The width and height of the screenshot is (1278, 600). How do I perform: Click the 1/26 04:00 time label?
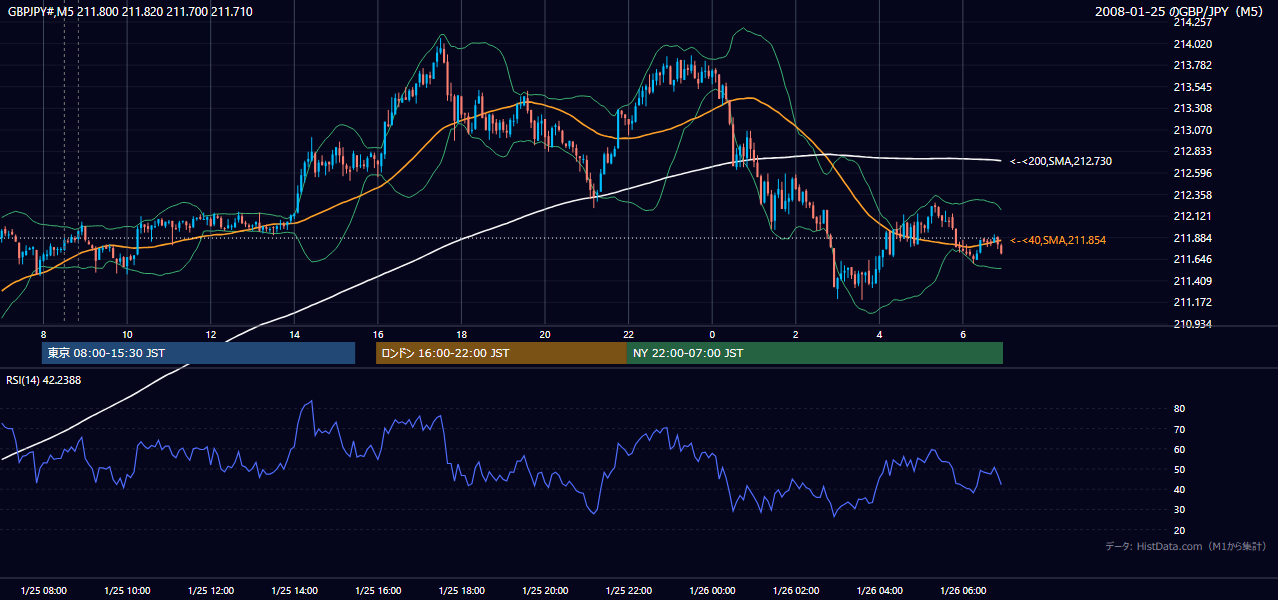pos(879,590)
